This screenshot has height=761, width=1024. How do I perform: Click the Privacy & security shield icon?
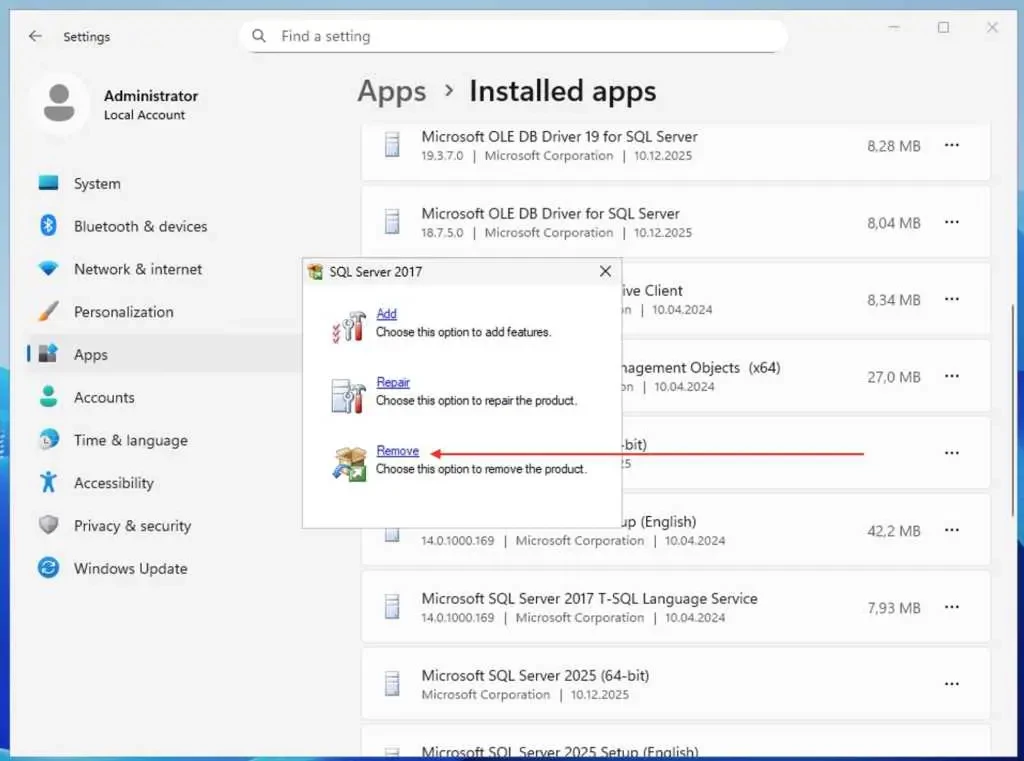(48, 526)
